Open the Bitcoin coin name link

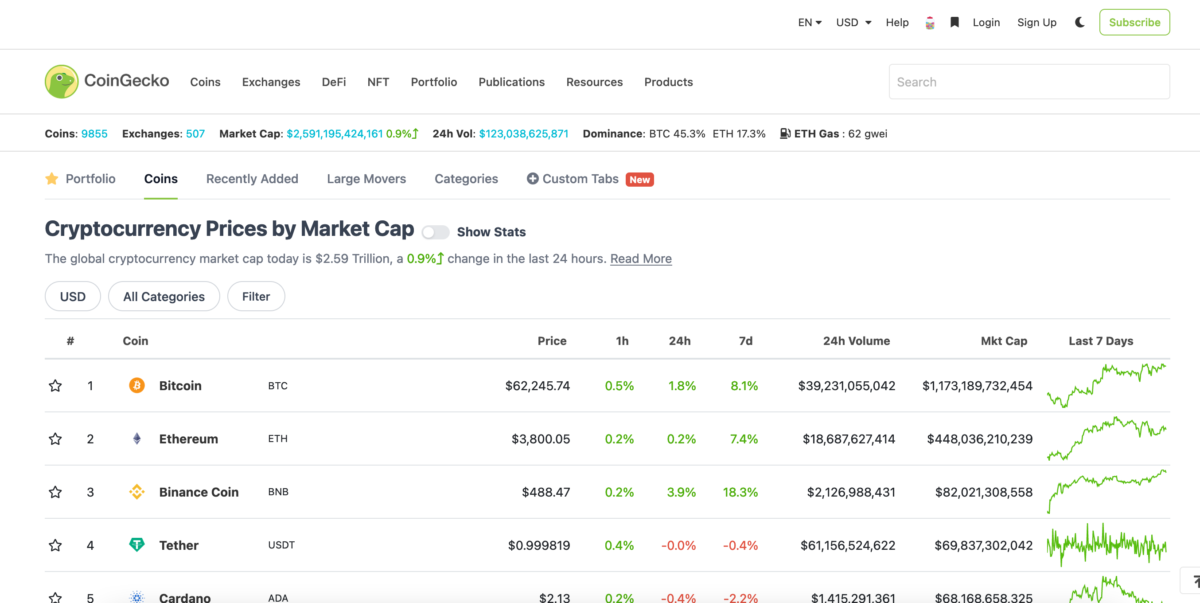tap(180, 385)
